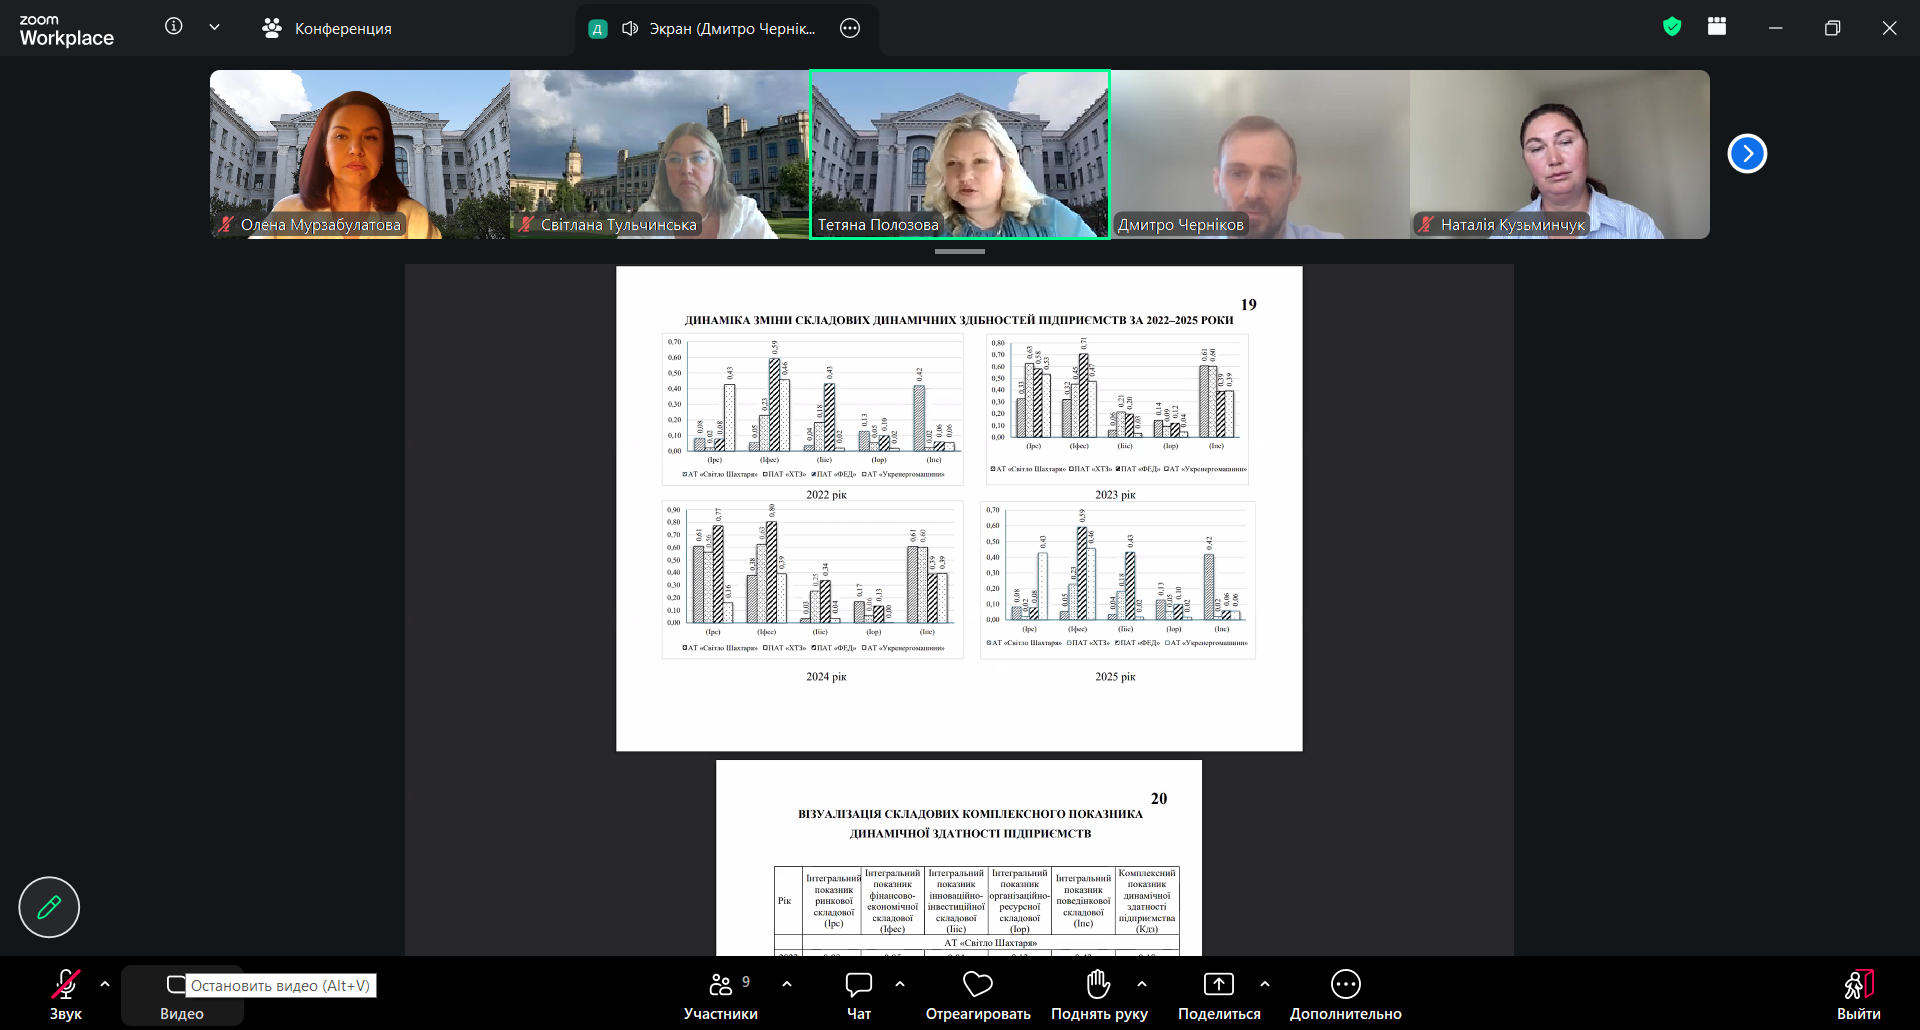The image size is (1920, 1030).
Task: Expand the chevron next to the info icon
Action: click(x=214, y=27)
